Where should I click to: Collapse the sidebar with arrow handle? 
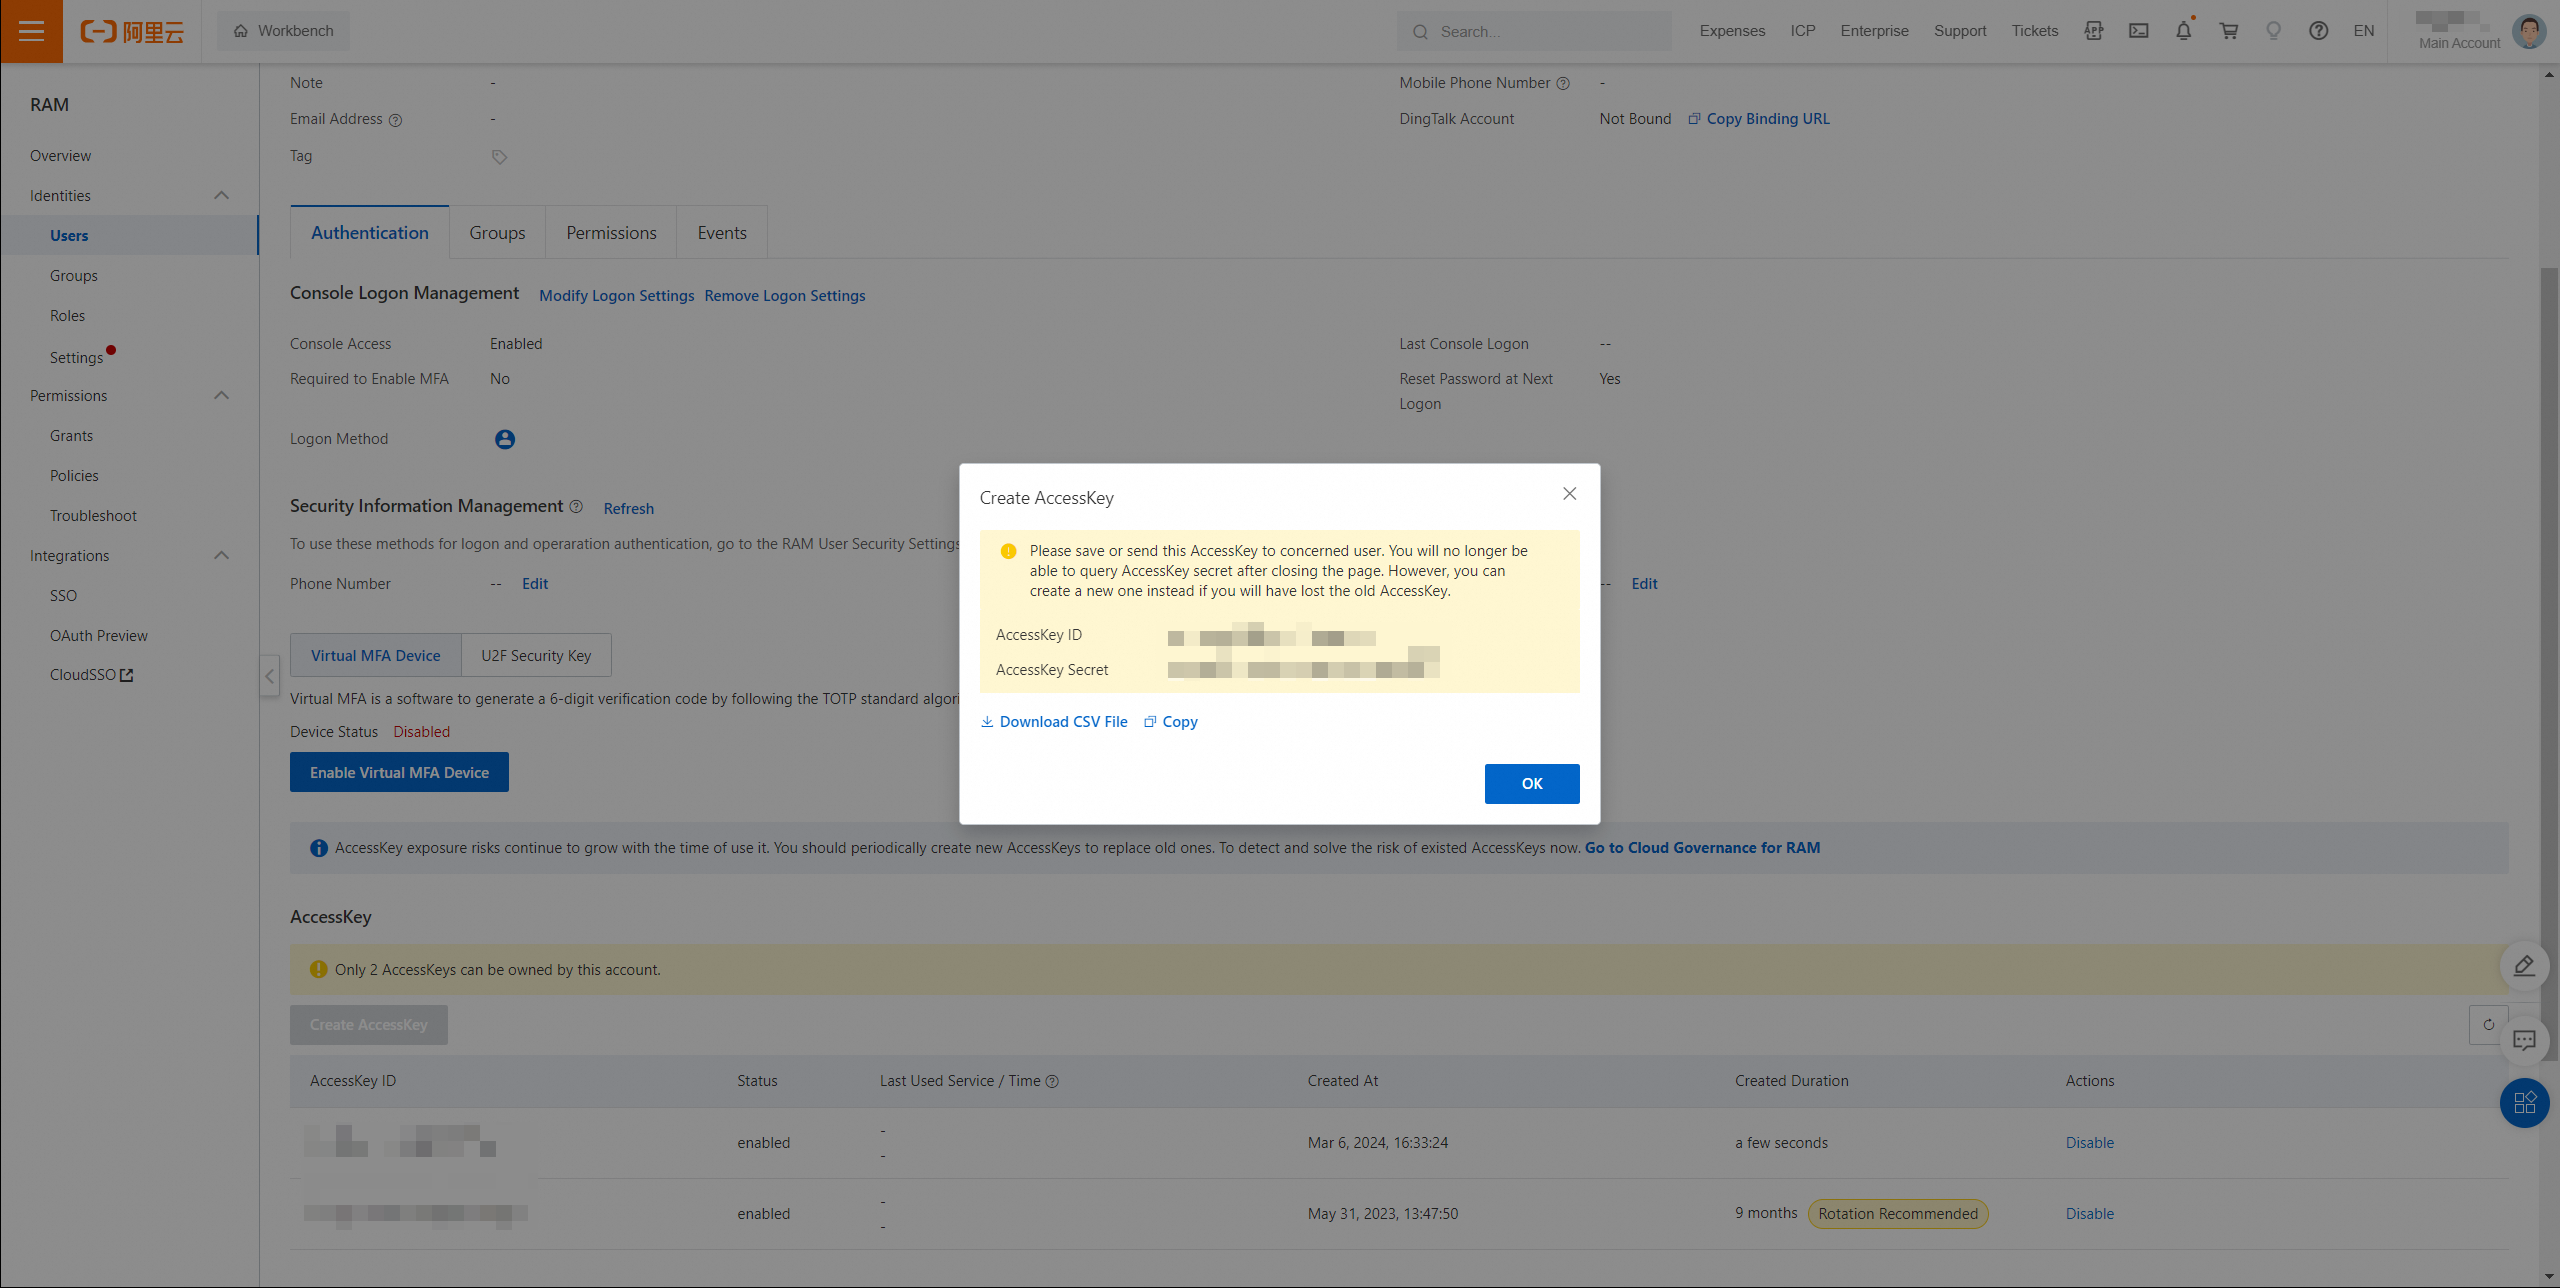point(269,676)
